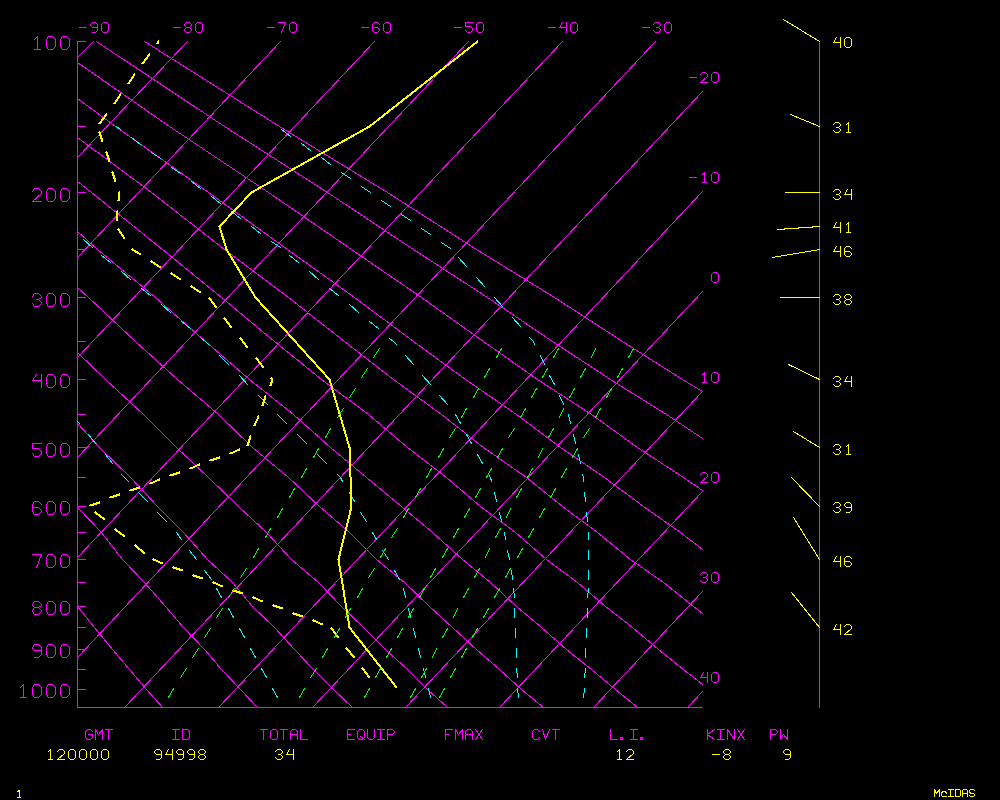Click the GMT time value 120000

coord(78,755)
